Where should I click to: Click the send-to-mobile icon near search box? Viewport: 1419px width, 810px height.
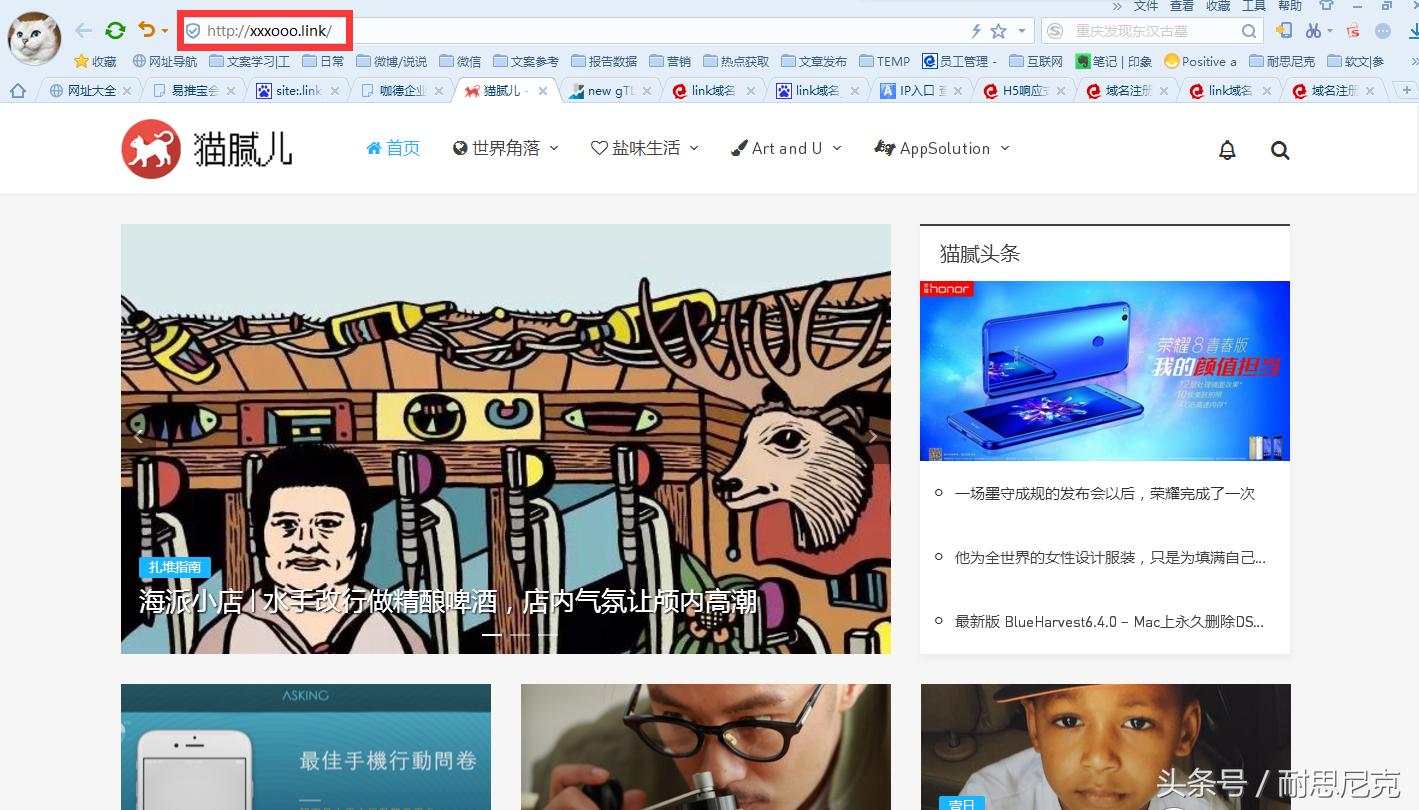click(x=1286, y=31)
